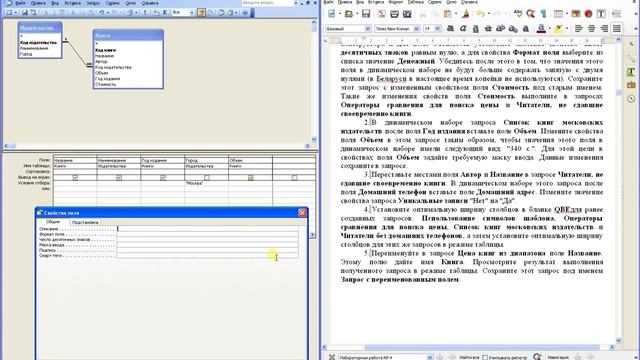
Task: Click the Export PDF icon in Writer
Action: (382, 13)
